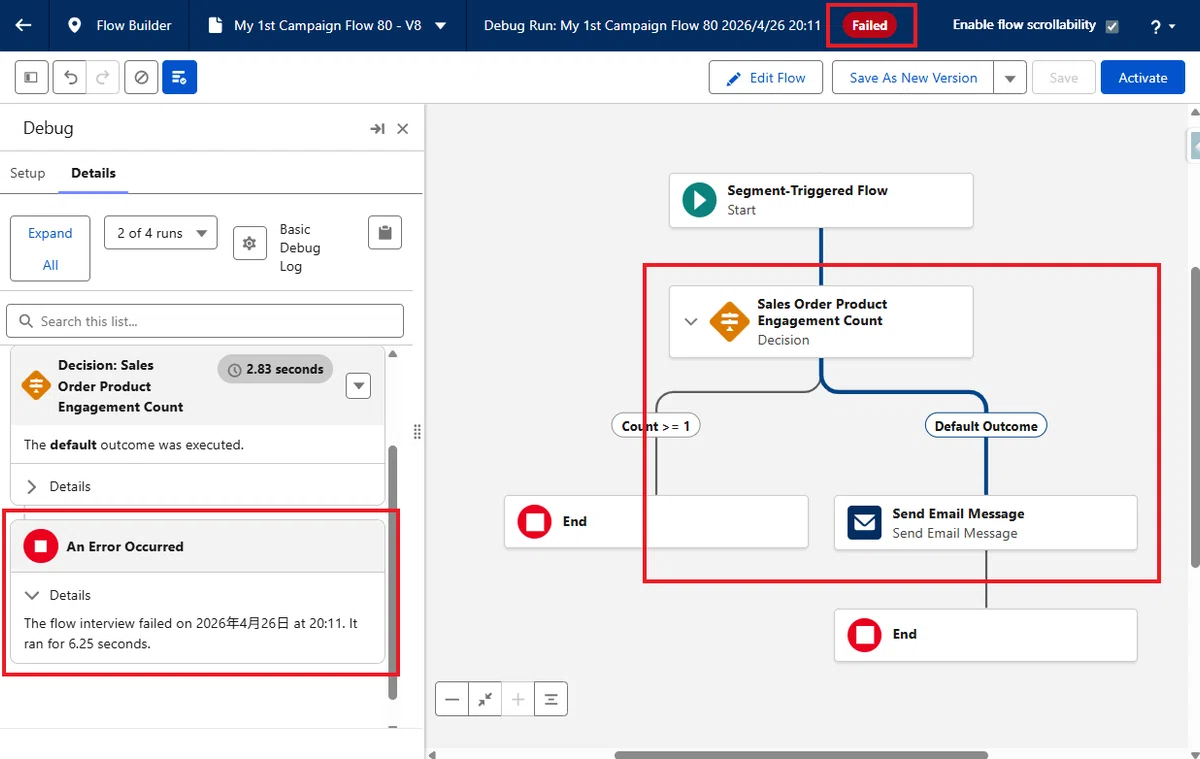Click the canvas horizontal scrollbar
Screen dimensions: 1200x759
click(x=801, y=755)
